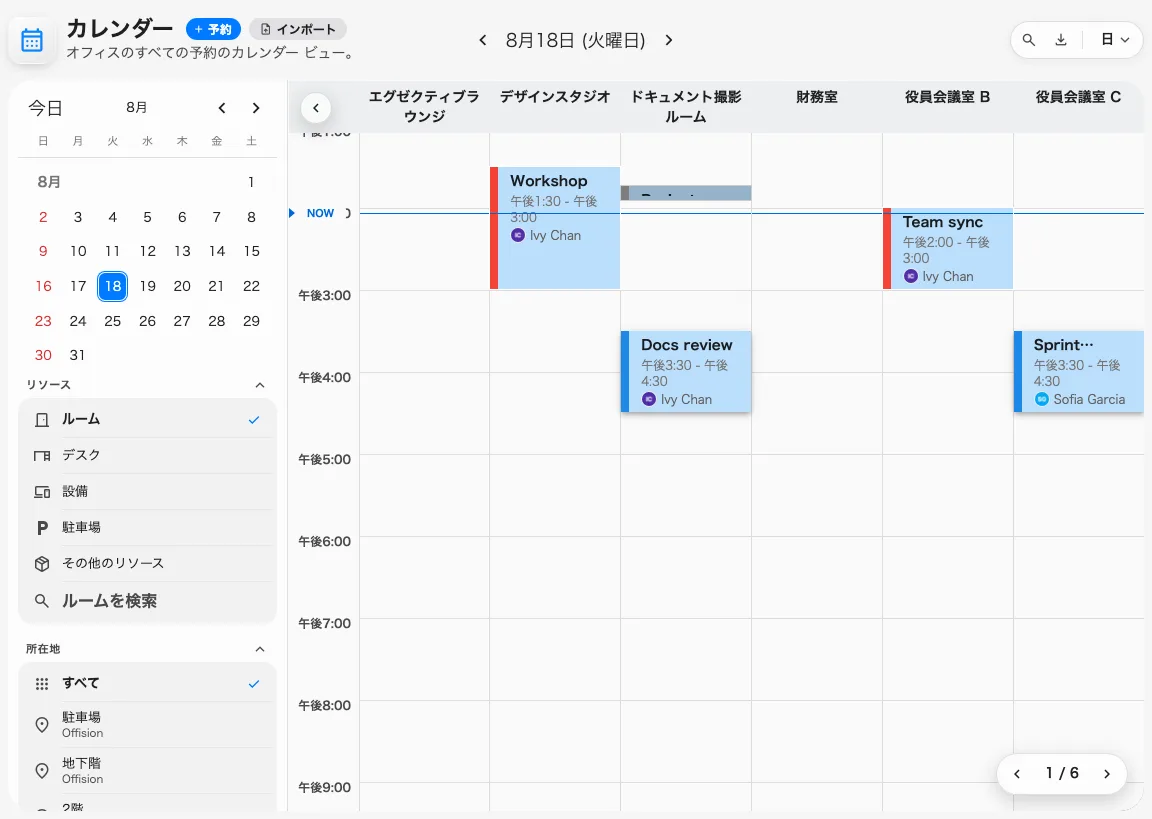The height and width of the screenshot is (819, 1152).
Task: Click the 役員会議室 B column header
Action: 948,97
